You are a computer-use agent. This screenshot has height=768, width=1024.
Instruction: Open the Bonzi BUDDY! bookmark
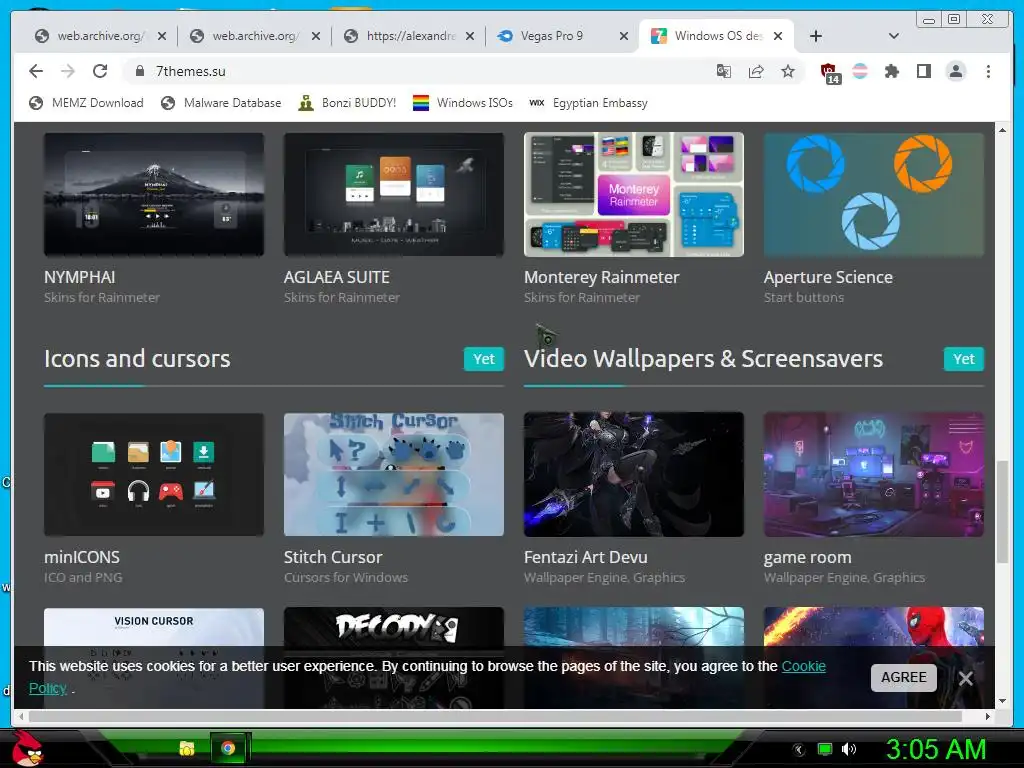click(x=347, y=103)
